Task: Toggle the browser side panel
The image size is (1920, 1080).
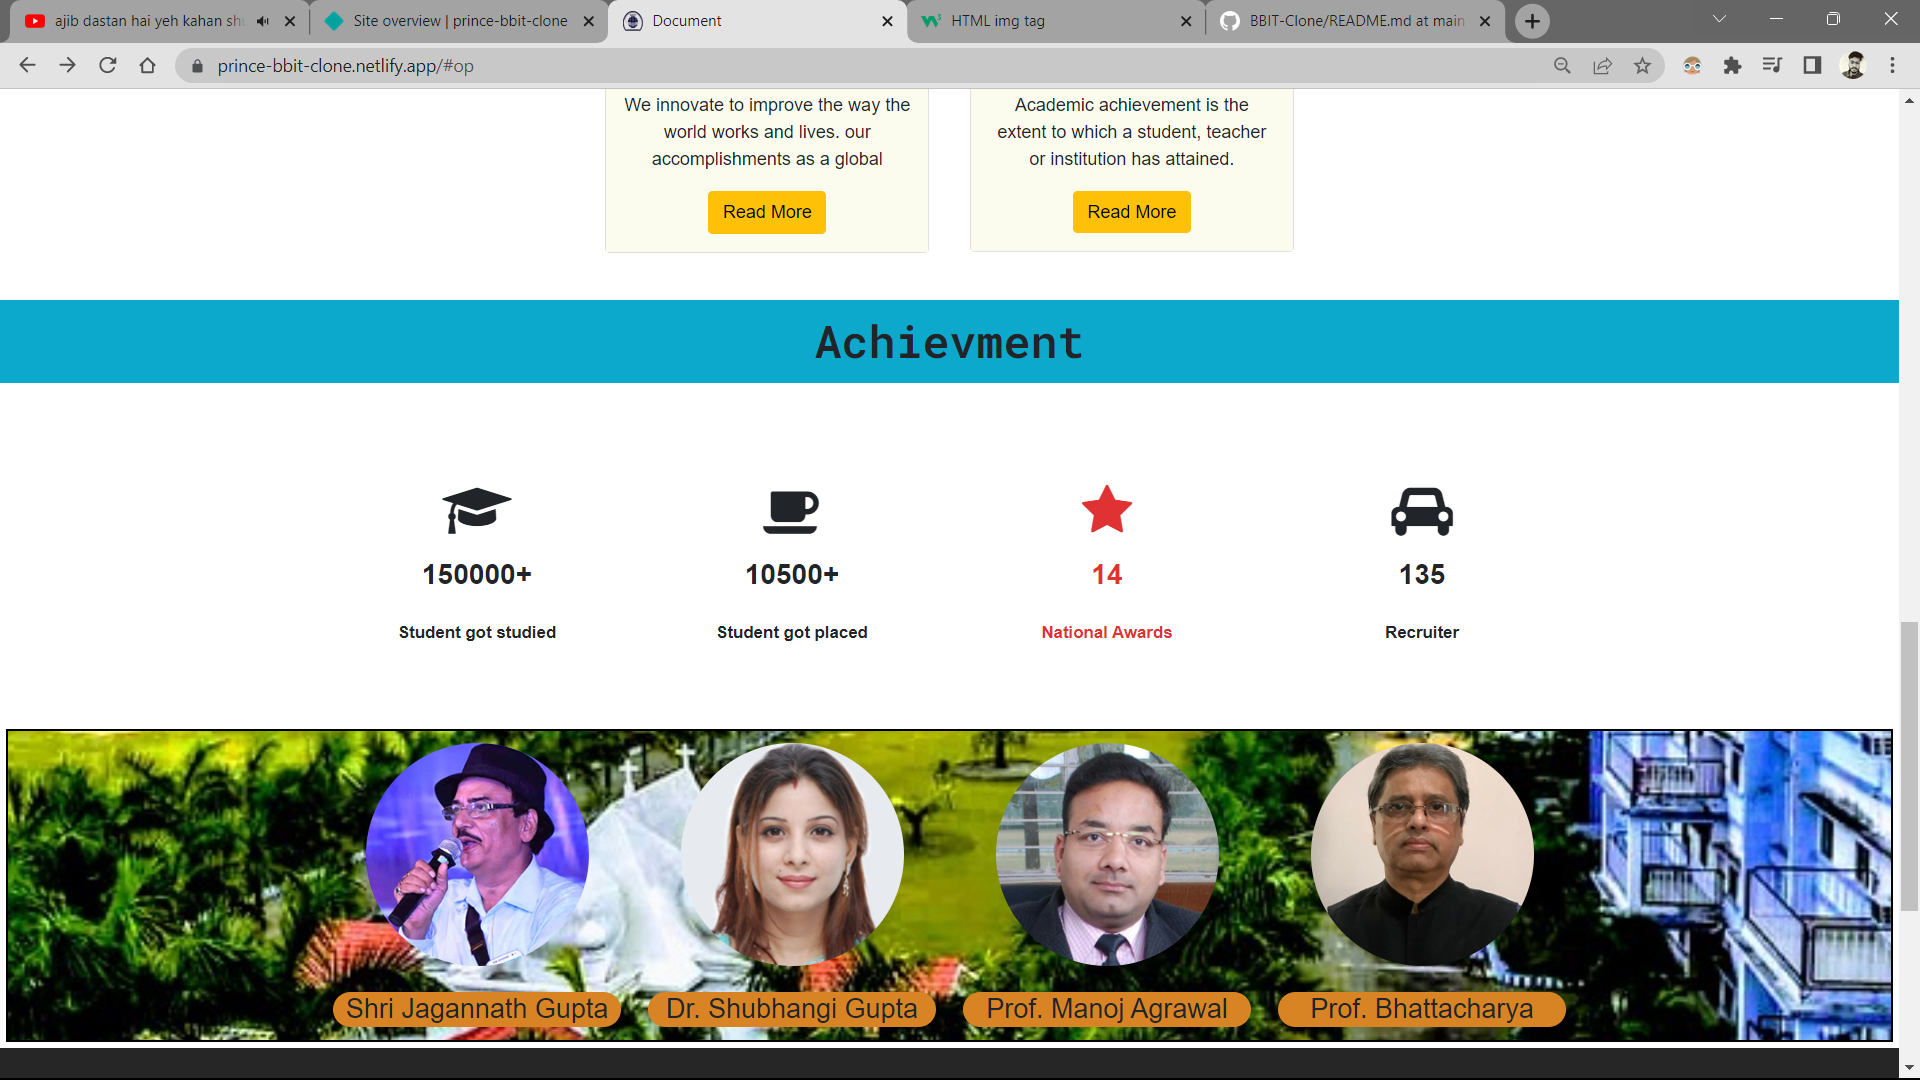Action: (x=1812, y=66)
